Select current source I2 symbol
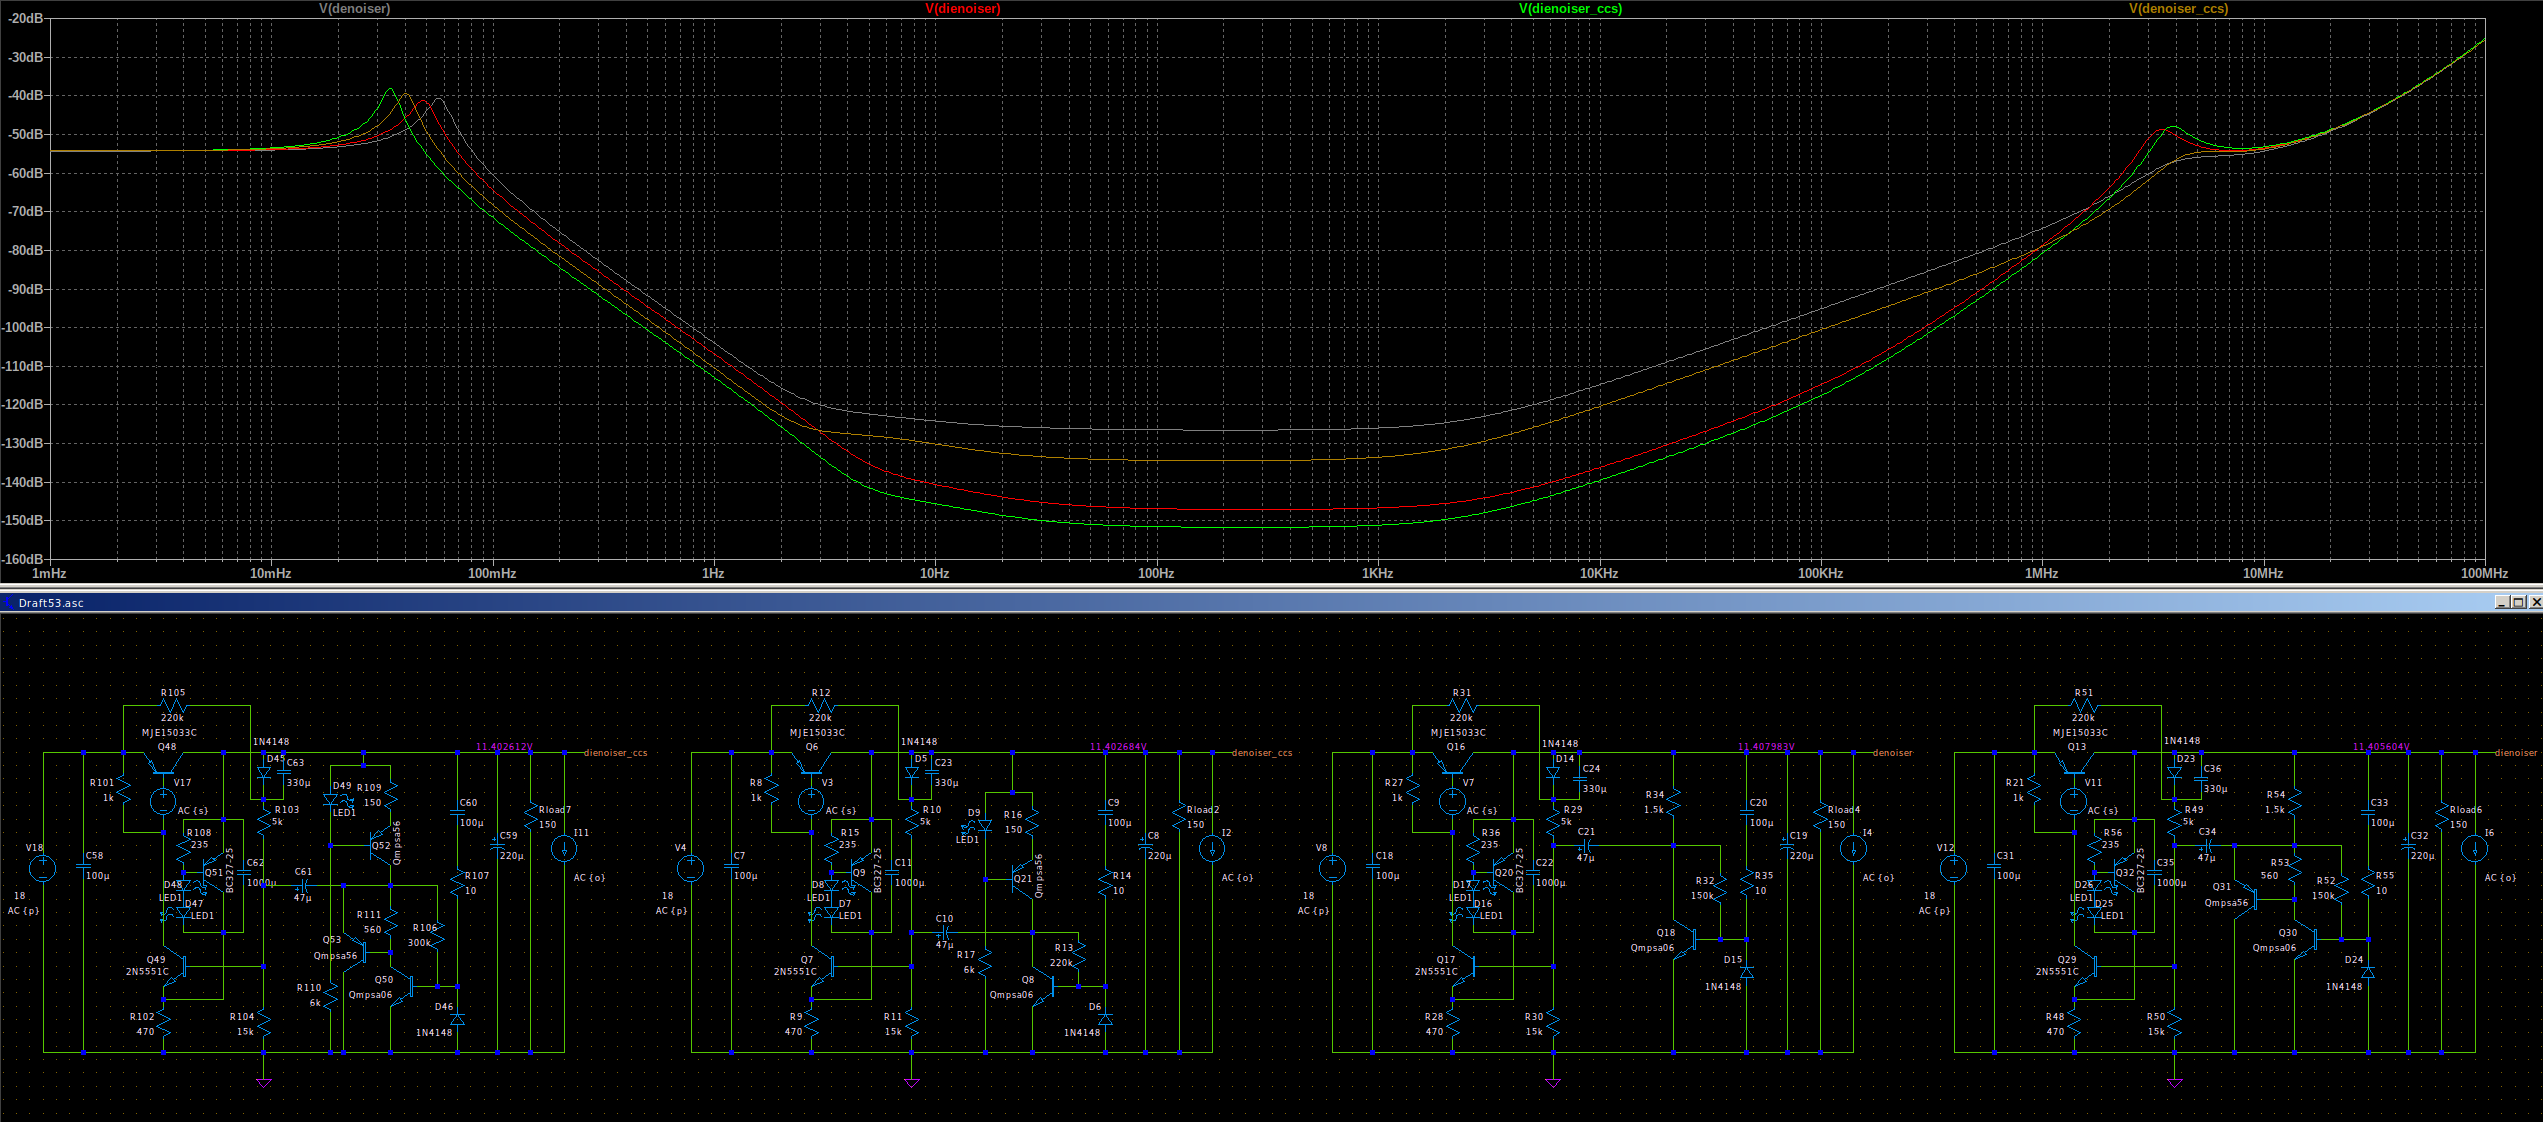Image resolution: width=2543 pixels, height=1122 pixels. click(x=1212, y=848)
